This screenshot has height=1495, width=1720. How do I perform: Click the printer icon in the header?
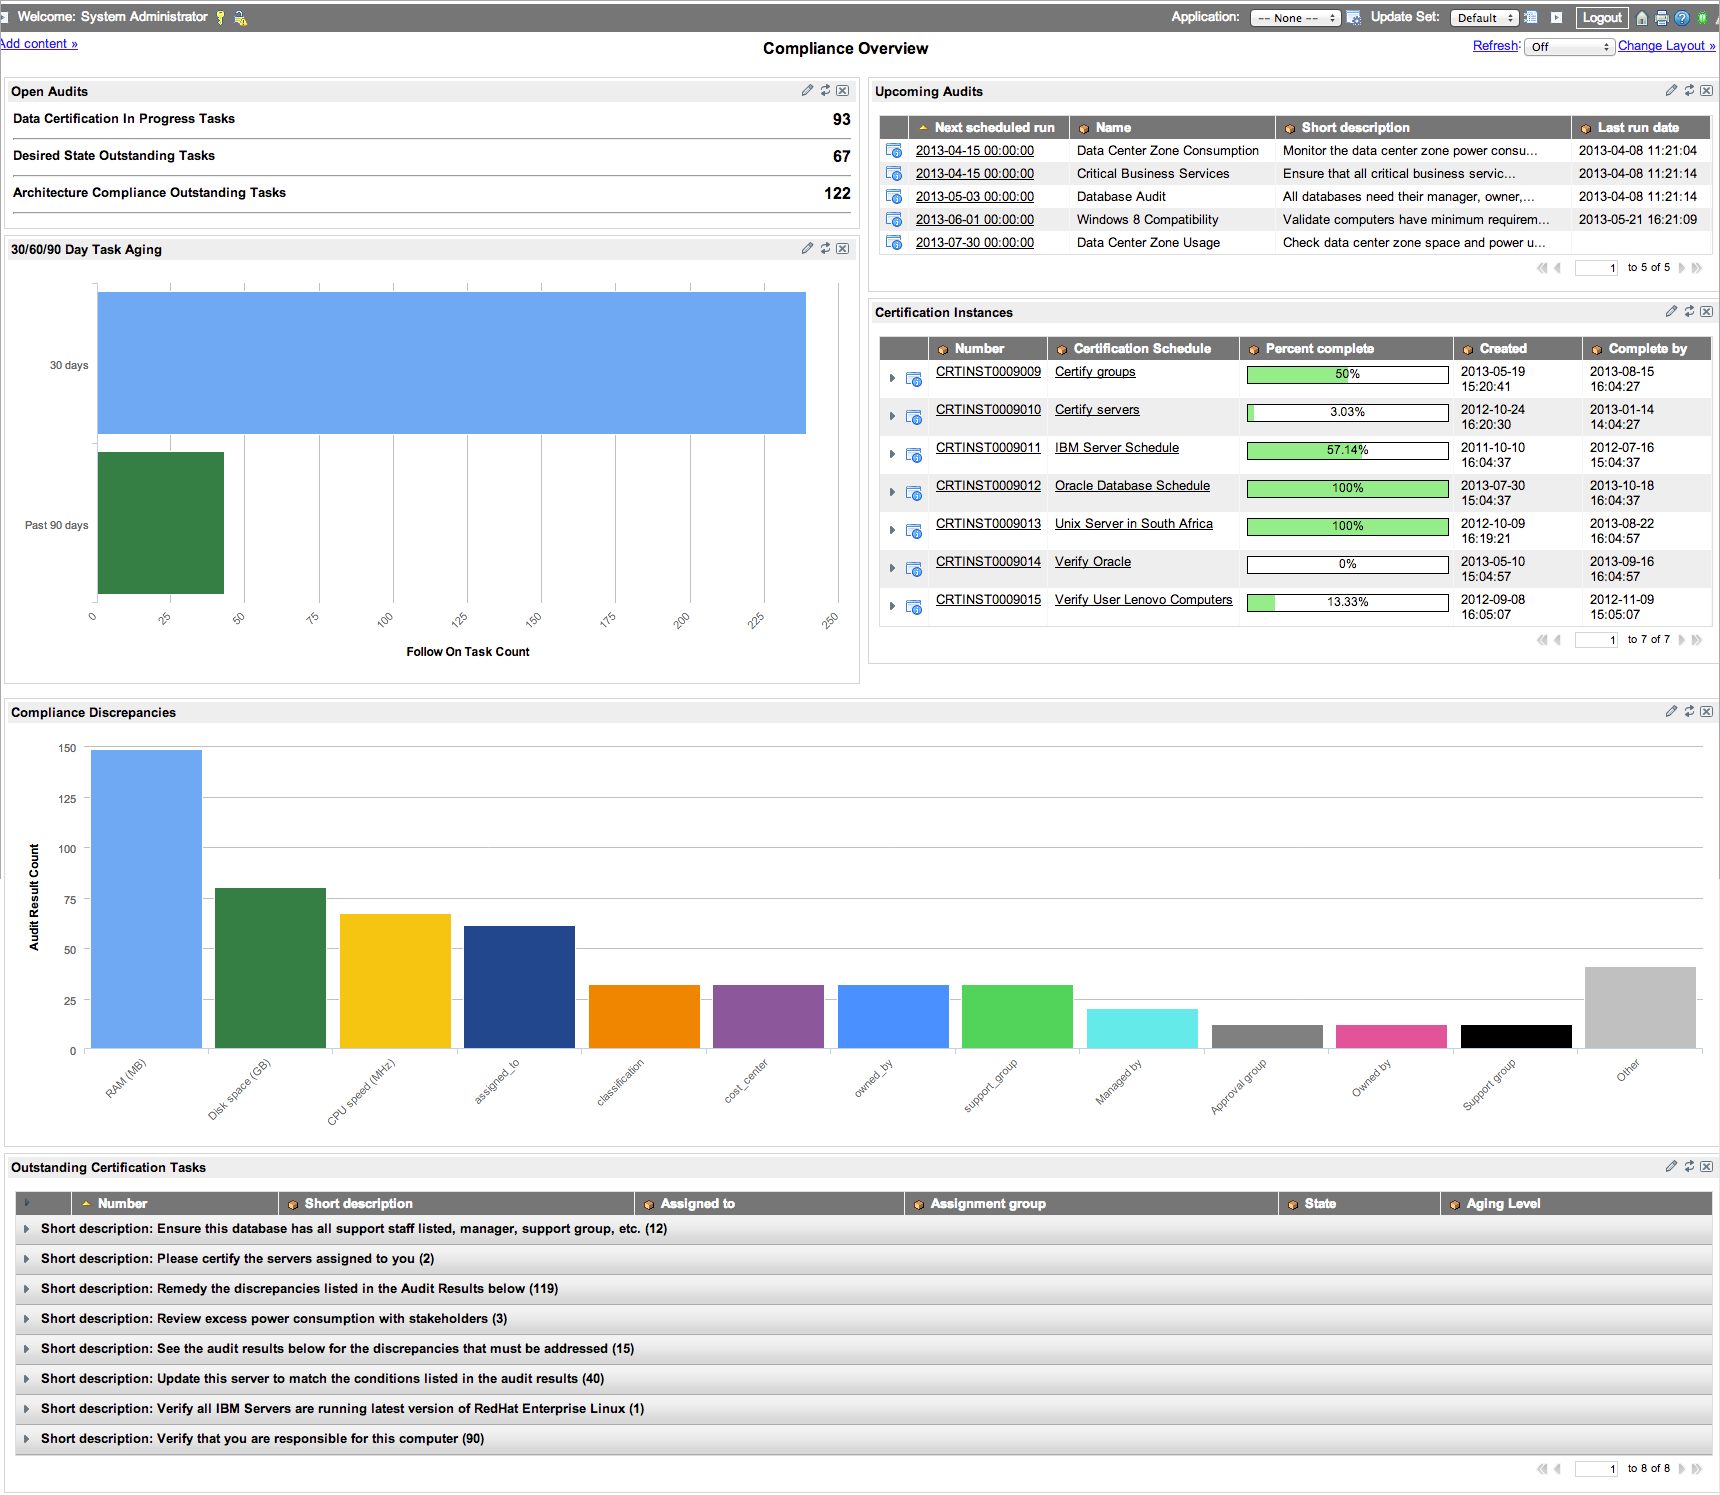coord(1662,18)
